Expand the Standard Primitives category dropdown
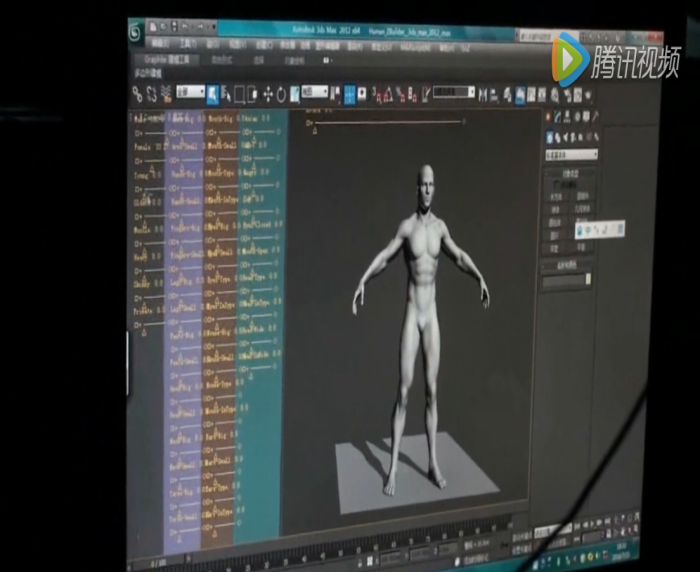 click(x=572, y=154)
